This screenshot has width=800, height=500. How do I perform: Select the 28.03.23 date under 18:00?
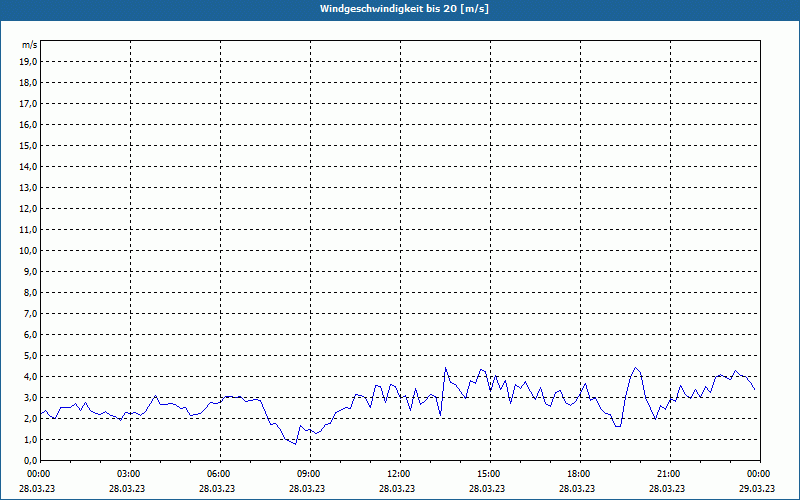(577, 488)
